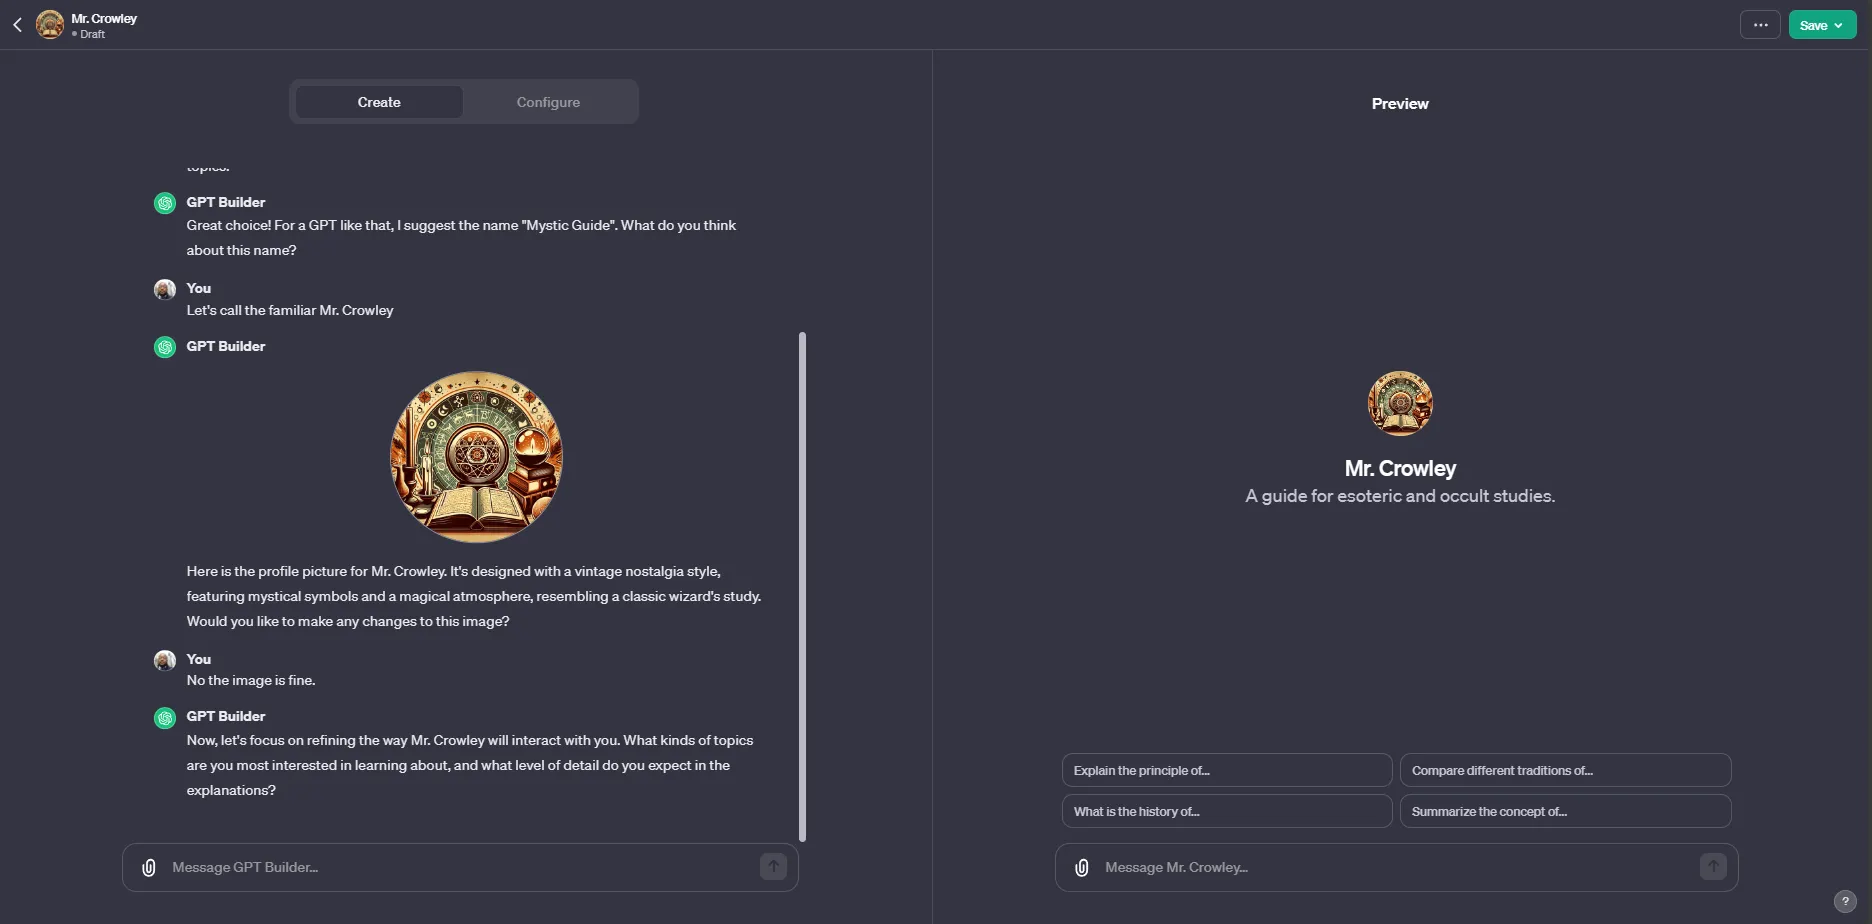The width and height of the screenshot is (1872, 924).
Task: Click the send arrow in preview message box
Action: 1713,867
